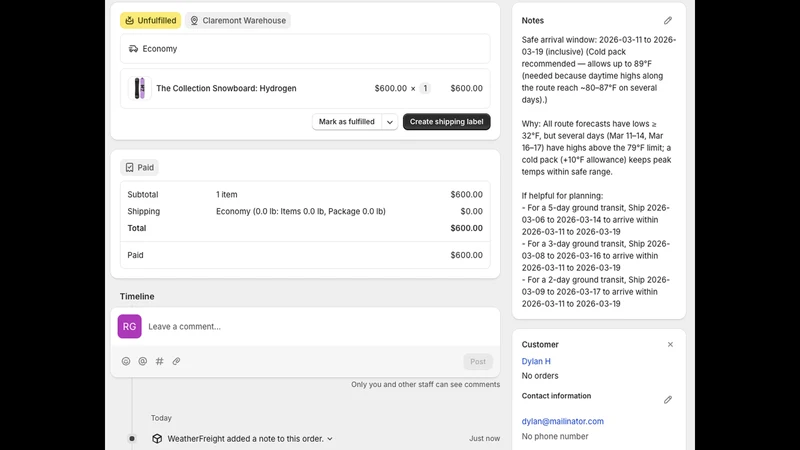Insert emoji in timeline comment
The width and height of the screenshot is (800, 450).
pos(126,361)
